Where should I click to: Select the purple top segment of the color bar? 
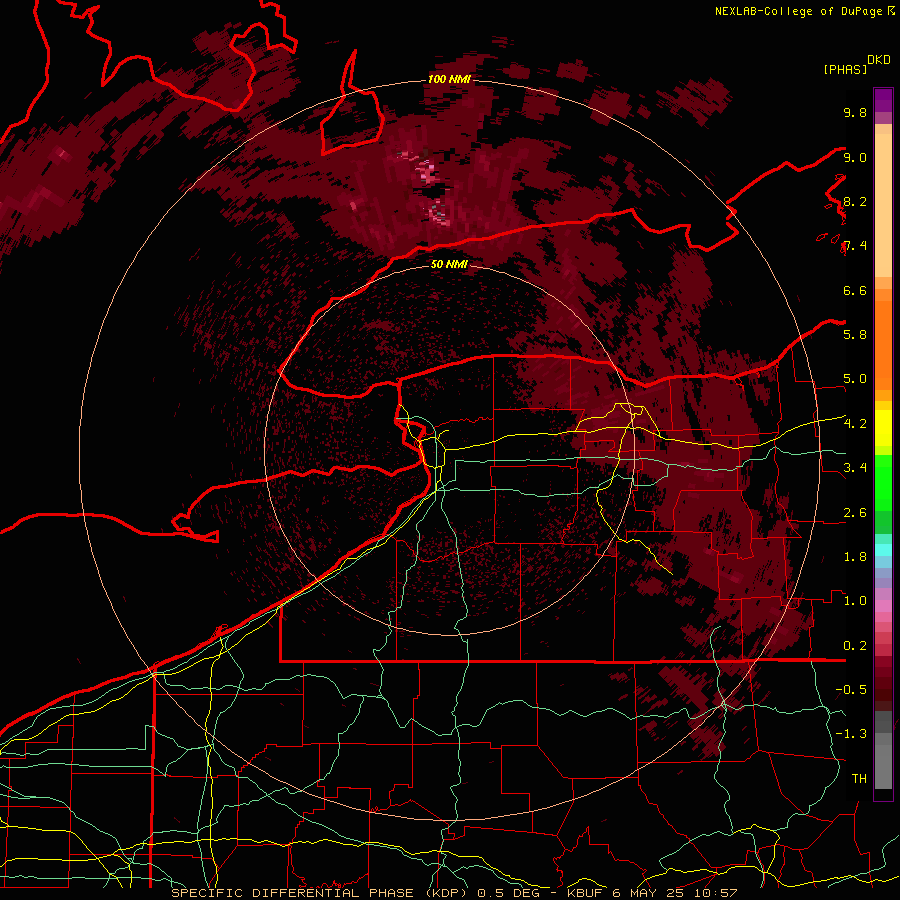(883, 100)
